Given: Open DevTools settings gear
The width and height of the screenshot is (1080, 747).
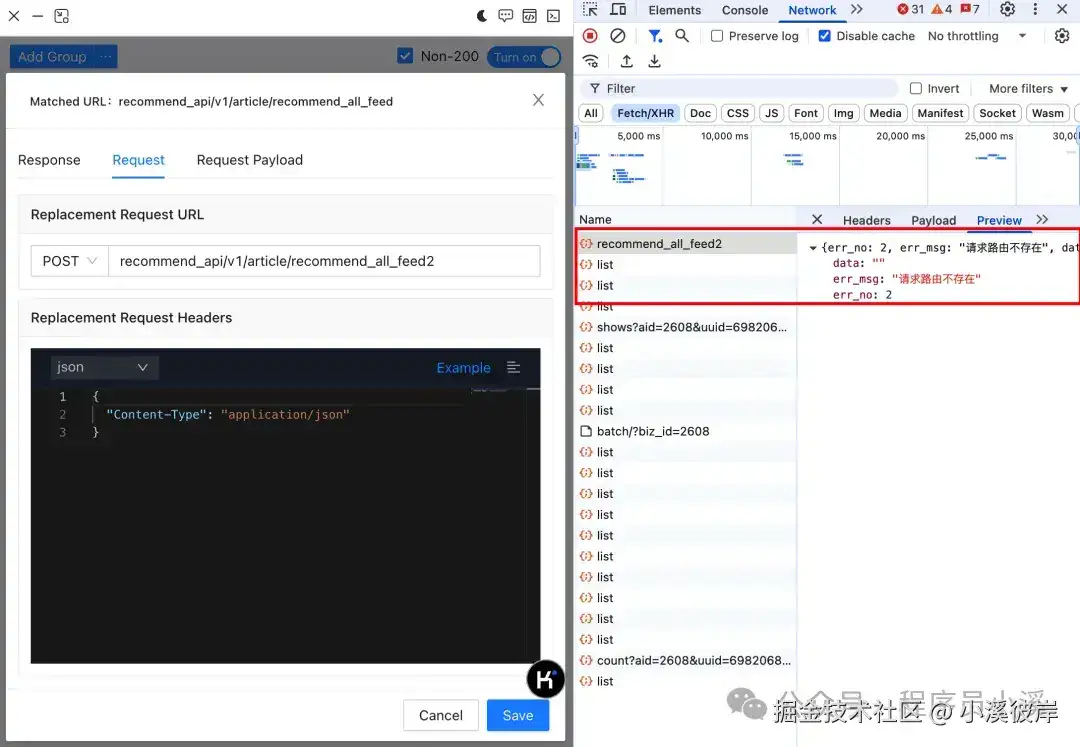Looking at the screenshot, I should [x=1008, y=10].
